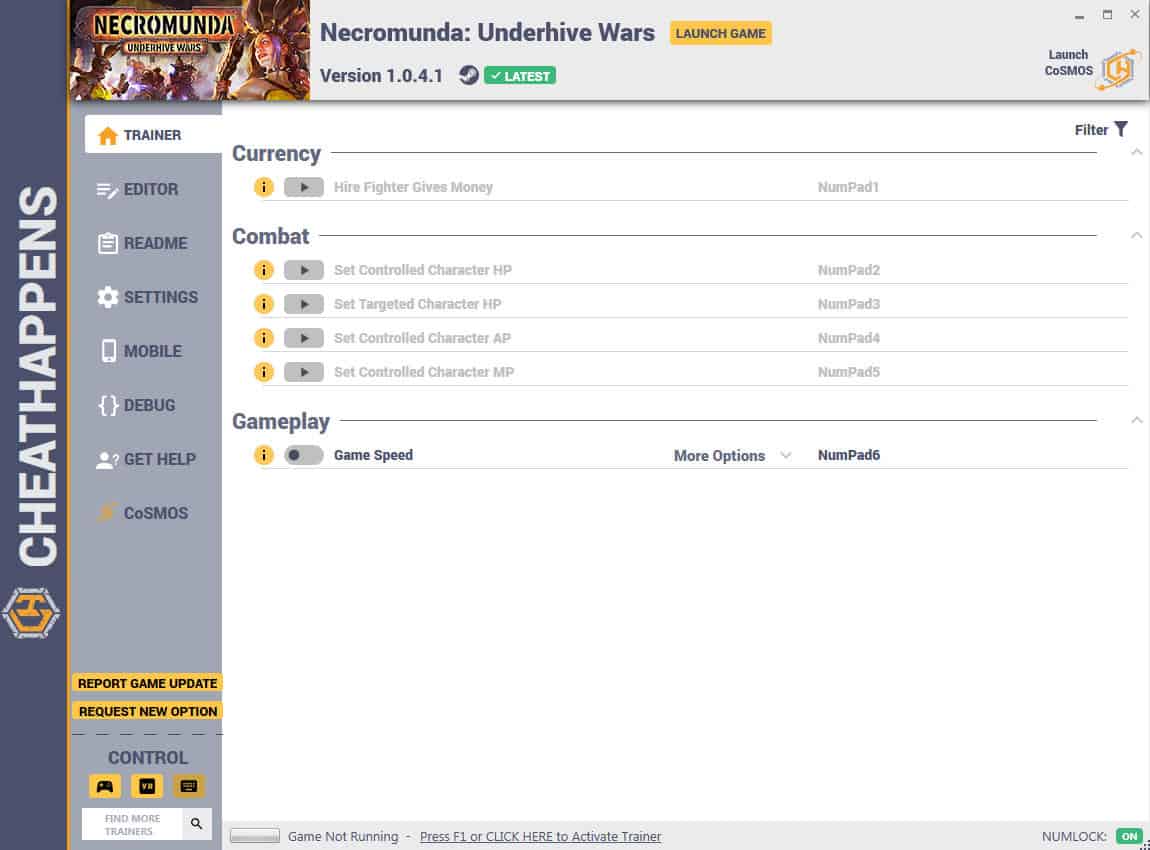The width and height of the screenshot is (1150, 850).
Task: Open info for Hire Fighter Gives Money
Action: tap(263, 187)
